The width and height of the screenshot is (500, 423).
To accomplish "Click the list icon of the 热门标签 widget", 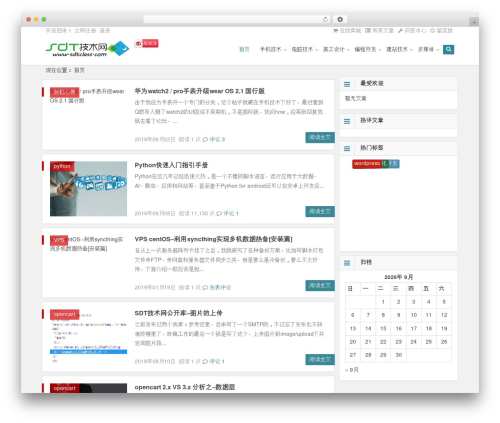I will tap(347, 149).
